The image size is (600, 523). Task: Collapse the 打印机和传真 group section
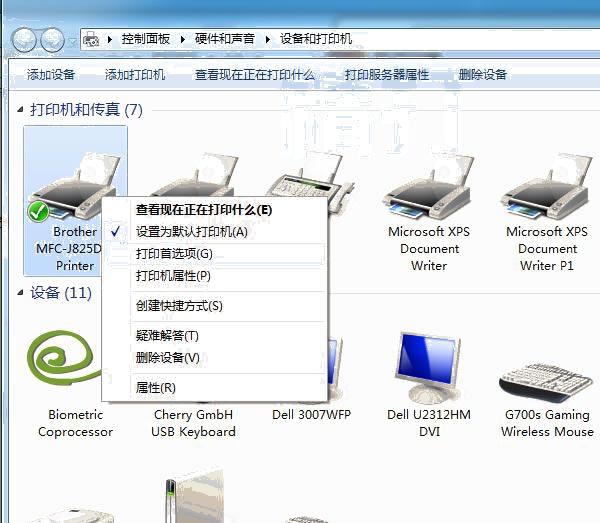[22, 109]
